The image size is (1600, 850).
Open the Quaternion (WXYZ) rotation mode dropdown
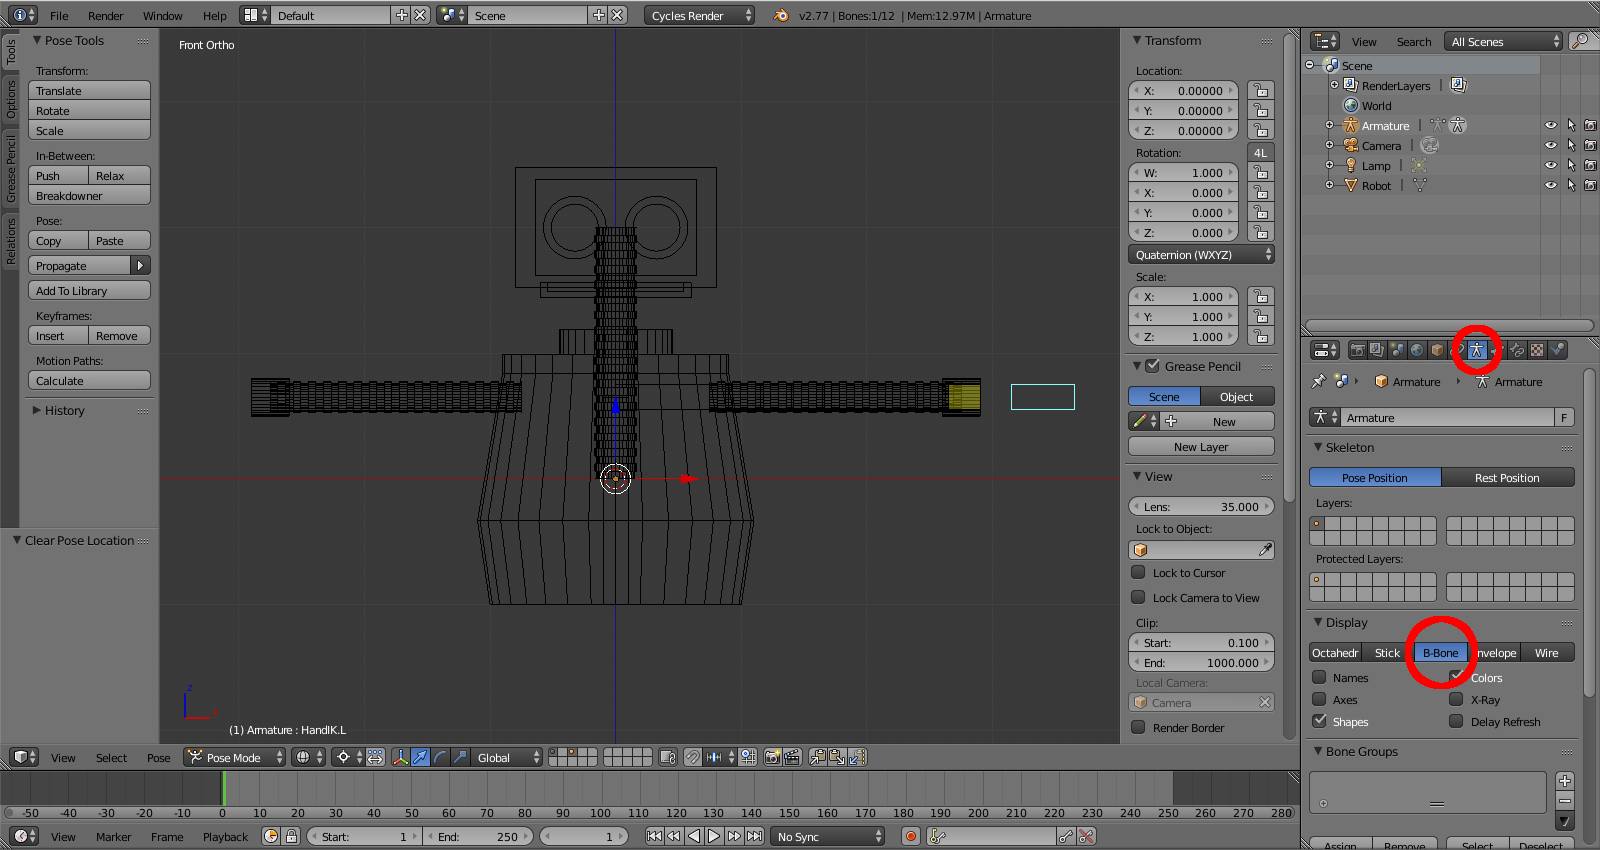tap(1200, 255)
